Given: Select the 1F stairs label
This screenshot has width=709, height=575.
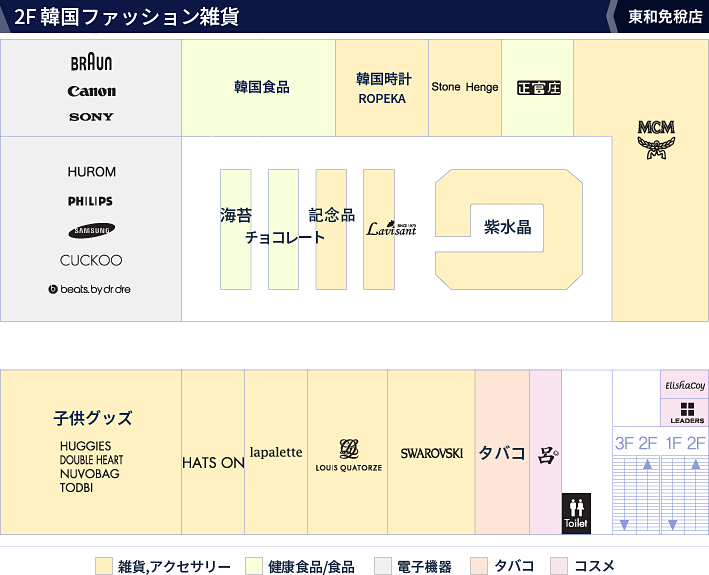Looking at the screenshot, I should [673, 443].
